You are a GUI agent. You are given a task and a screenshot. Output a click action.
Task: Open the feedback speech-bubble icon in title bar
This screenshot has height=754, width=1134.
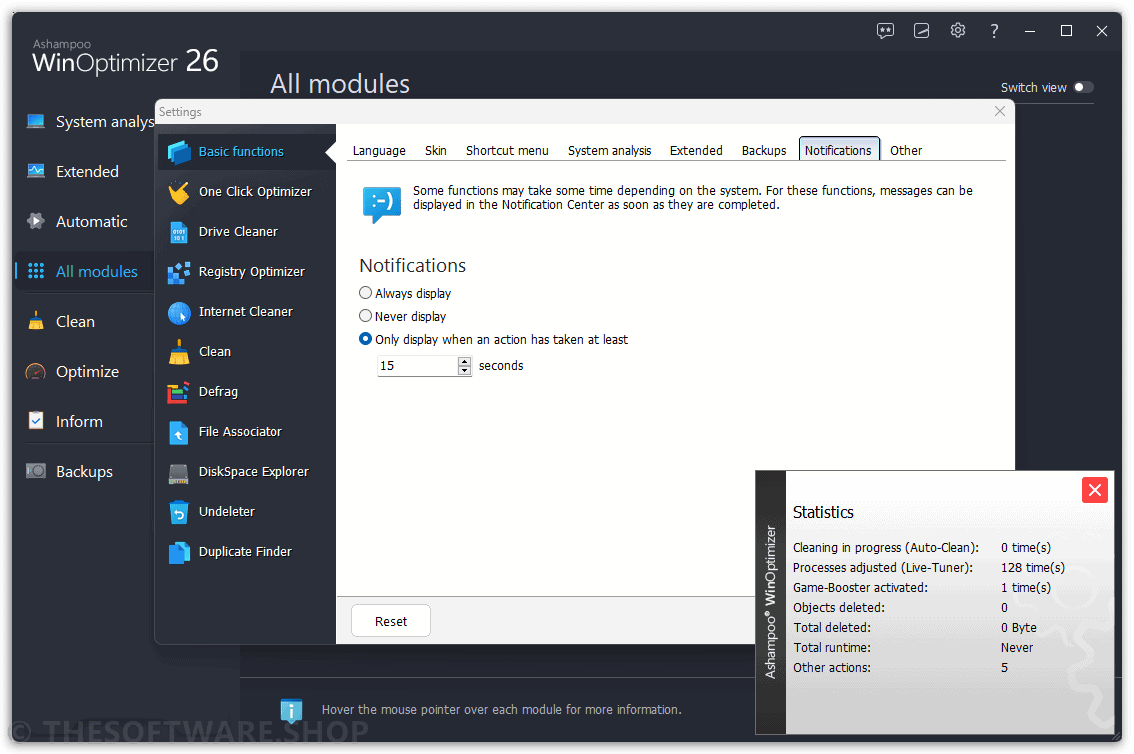885,30
